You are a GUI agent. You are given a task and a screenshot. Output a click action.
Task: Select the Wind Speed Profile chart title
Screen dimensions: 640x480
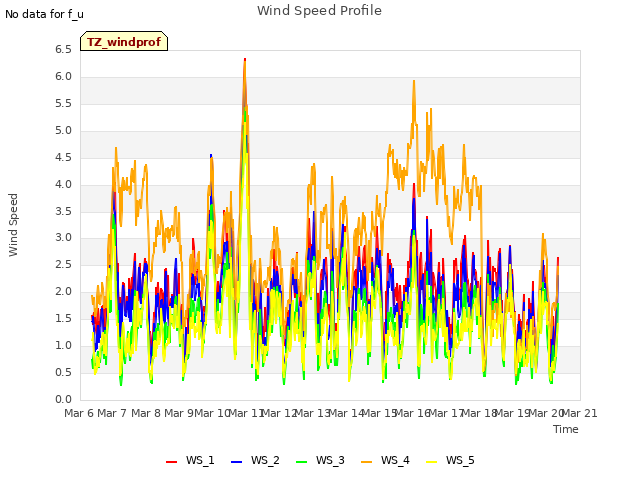(319, 11)
